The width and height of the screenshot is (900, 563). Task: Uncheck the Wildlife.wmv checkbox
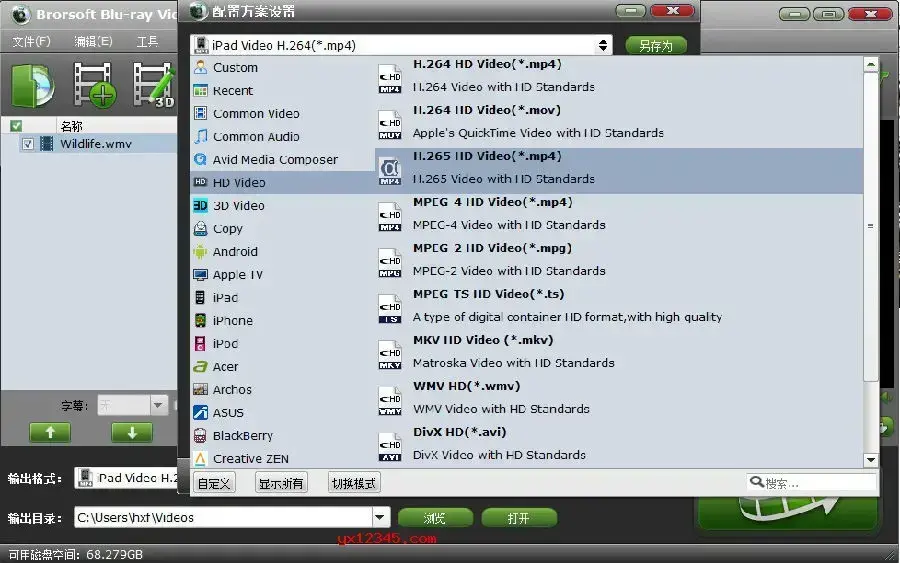pos(28,143)
